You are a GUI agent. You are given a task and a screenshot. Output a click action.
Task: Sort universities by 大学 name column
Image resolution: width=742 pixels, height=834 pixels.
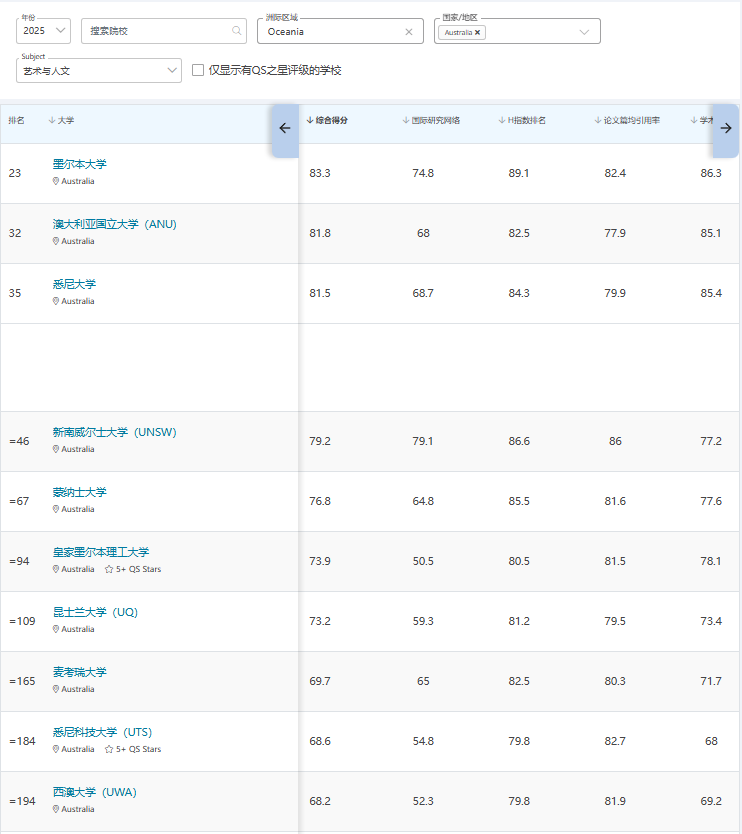[x=61, y=121]
